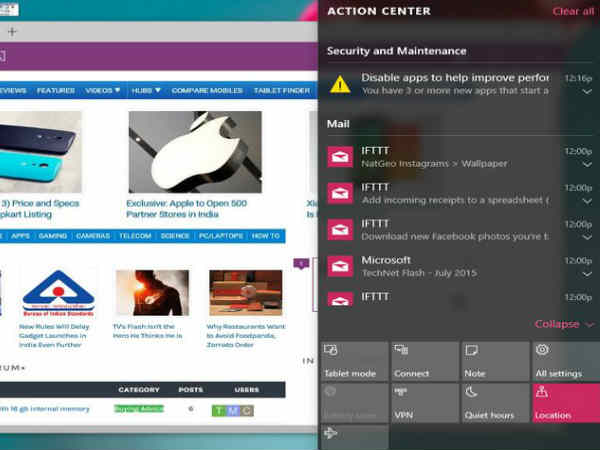
Task: Open 'Price and Specs' Flipkart listing article
Action: [40, 209]
